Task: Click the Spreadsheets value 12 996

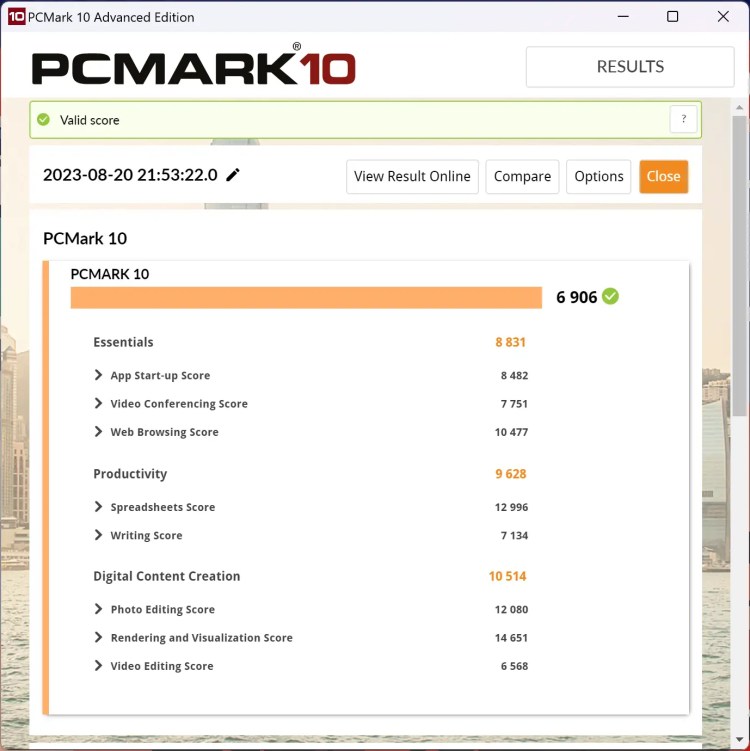Action: tap(511, 507)
